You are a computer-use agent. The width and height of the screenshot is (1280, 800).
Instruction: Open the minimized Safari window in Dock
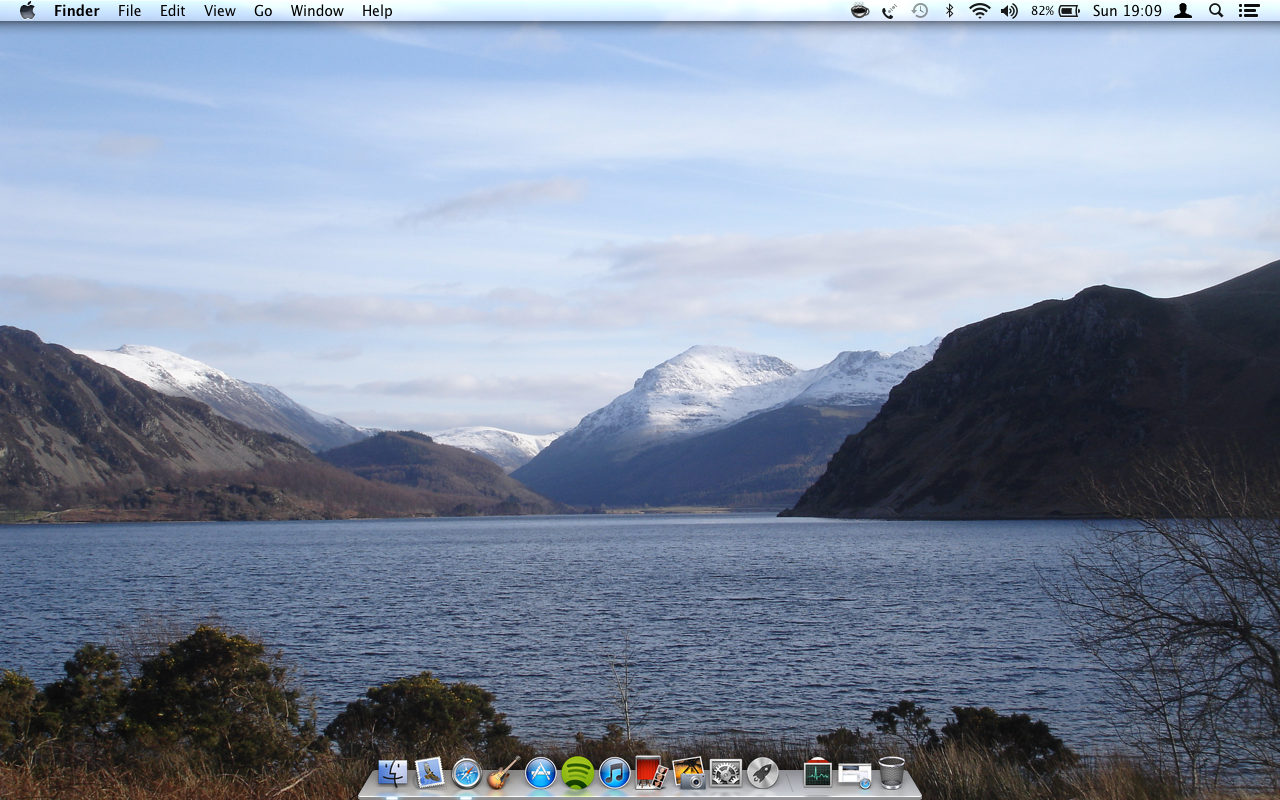pyautogui.click(x=854, y=774)
